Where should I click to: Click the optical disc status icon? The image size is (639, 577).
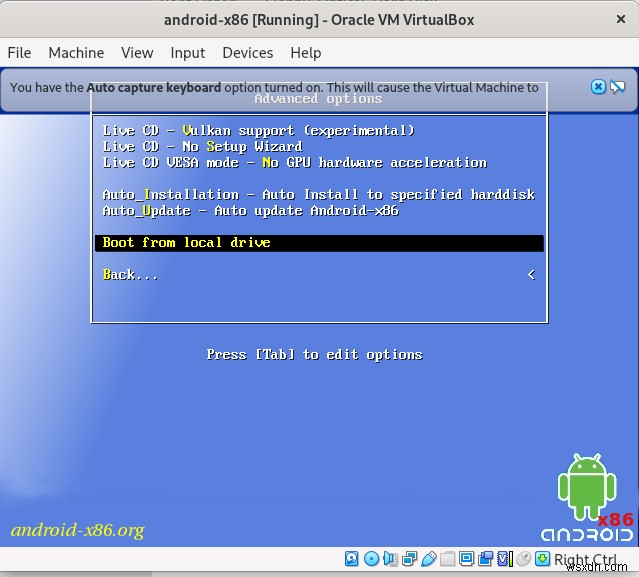point(371,559)
